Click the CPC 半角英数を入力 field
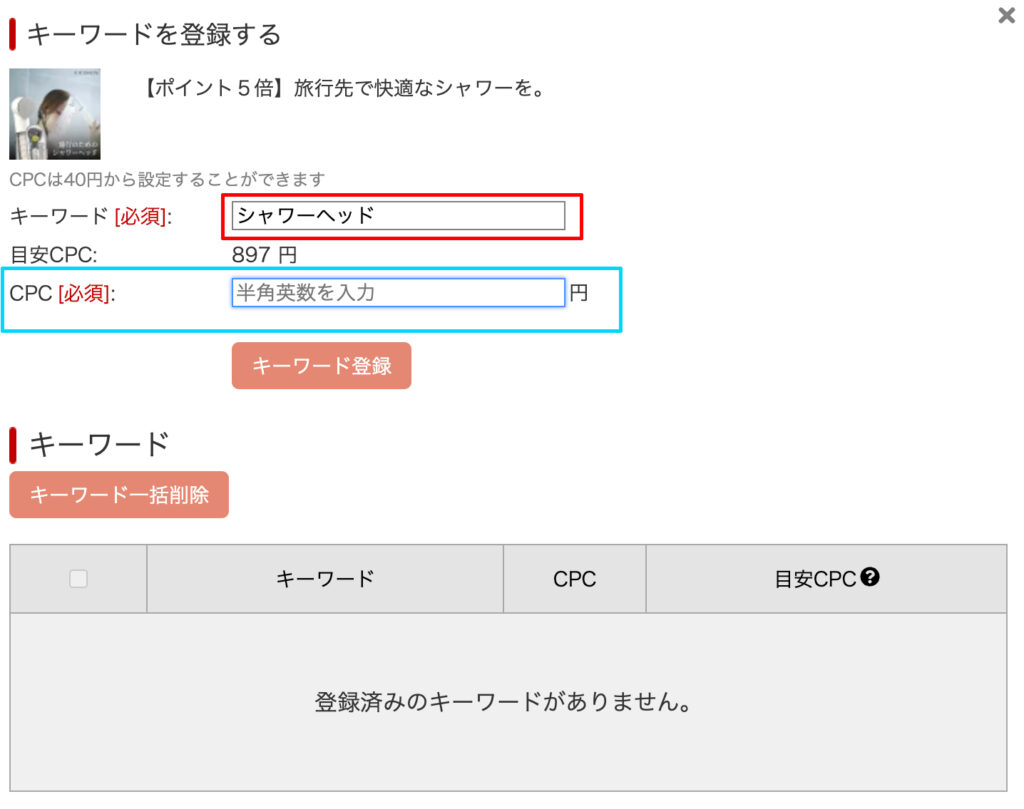Viewport: 1024px width, 809px height. tap(398, 293)
